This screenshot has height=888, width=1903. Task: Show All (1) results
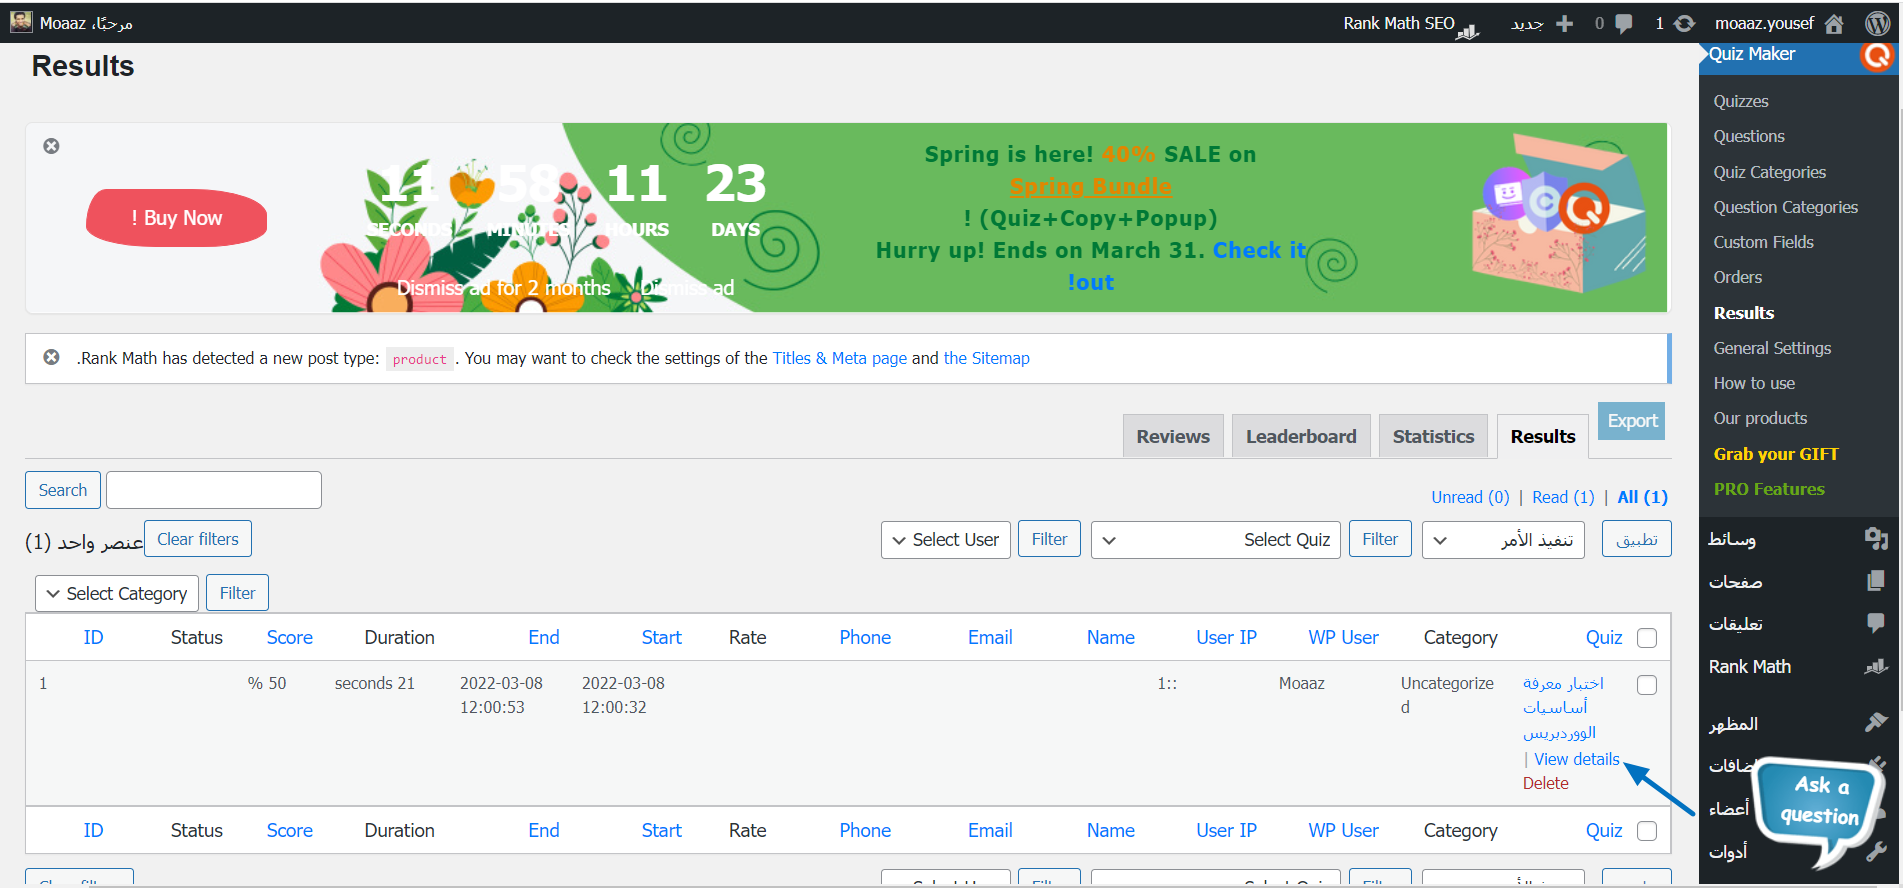[x=1642, y=497]
